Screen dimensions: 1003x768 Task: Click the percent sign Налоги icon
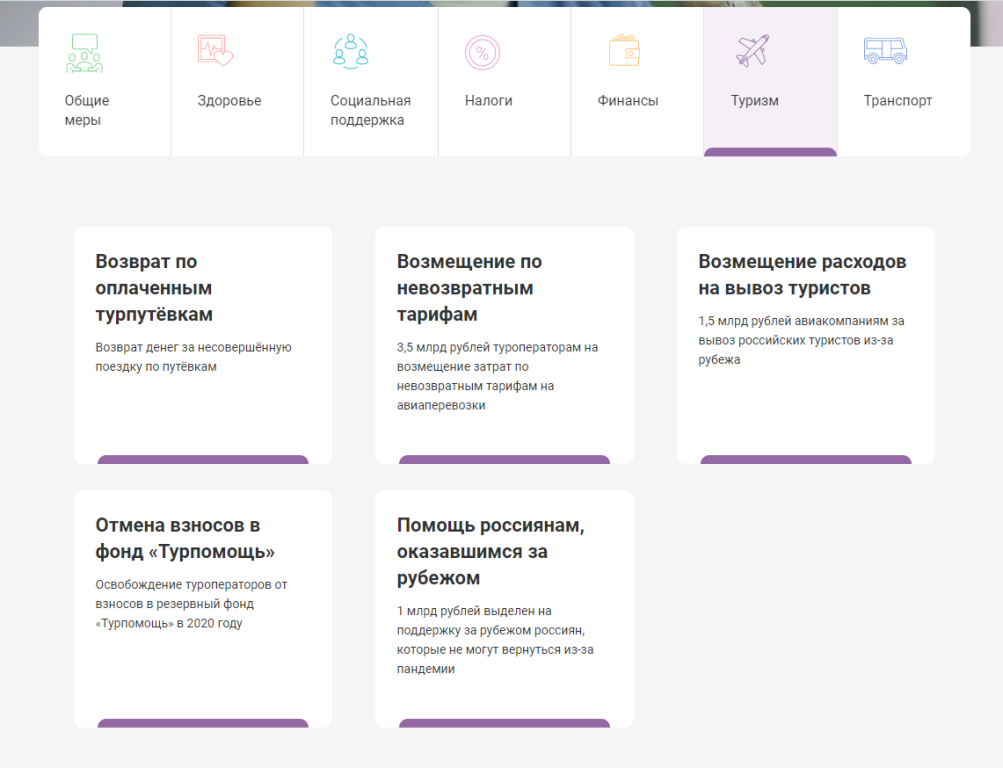483,52
